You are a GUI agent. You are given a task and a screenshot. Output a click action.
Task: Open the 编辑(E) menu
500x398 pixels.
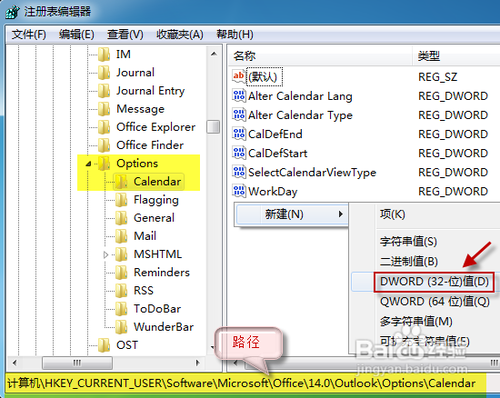click(76, 34)
